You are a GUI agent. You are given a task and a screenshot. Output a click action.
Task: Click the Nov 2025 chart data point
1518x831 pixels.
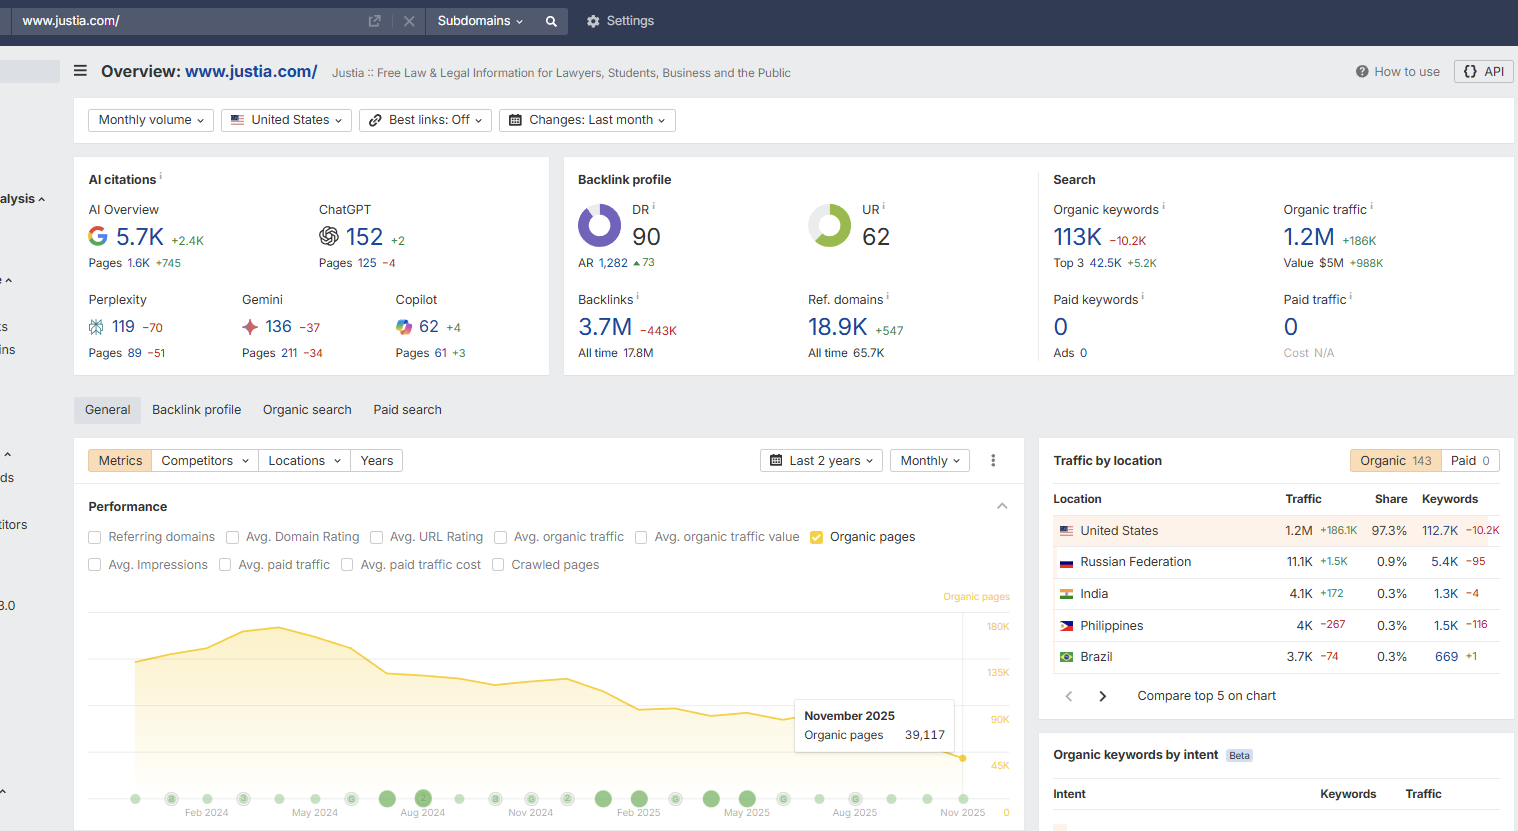pos(963,758)
